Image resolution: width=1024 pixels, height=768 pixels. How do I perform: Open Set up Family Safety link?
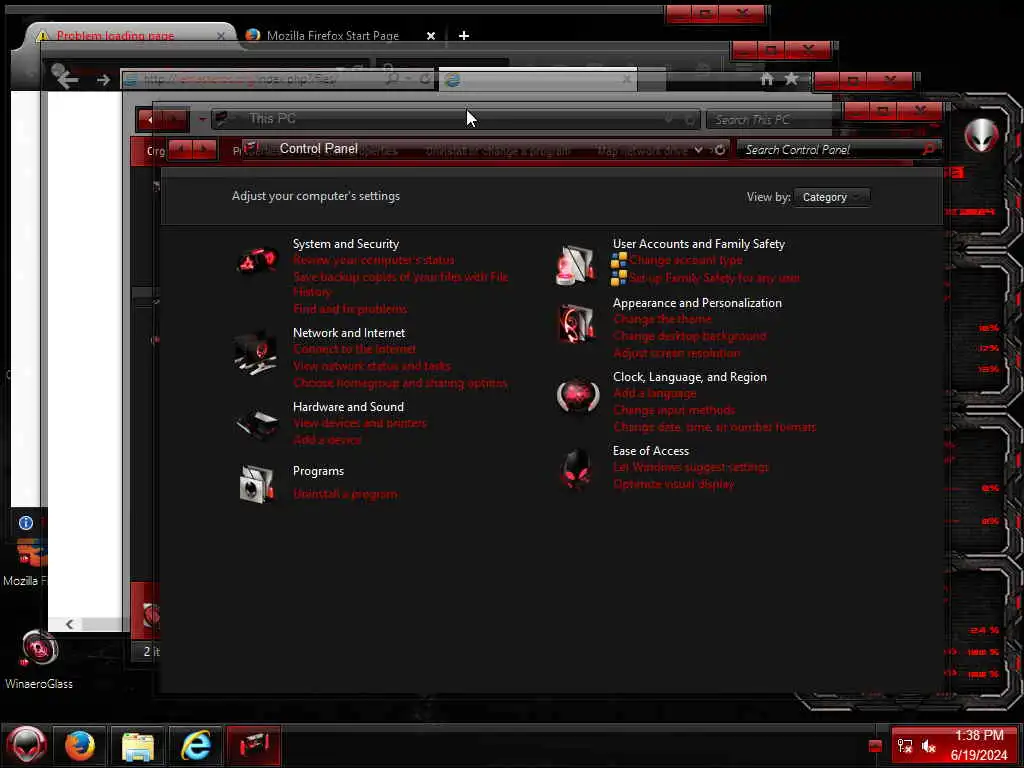click(714, 278)
